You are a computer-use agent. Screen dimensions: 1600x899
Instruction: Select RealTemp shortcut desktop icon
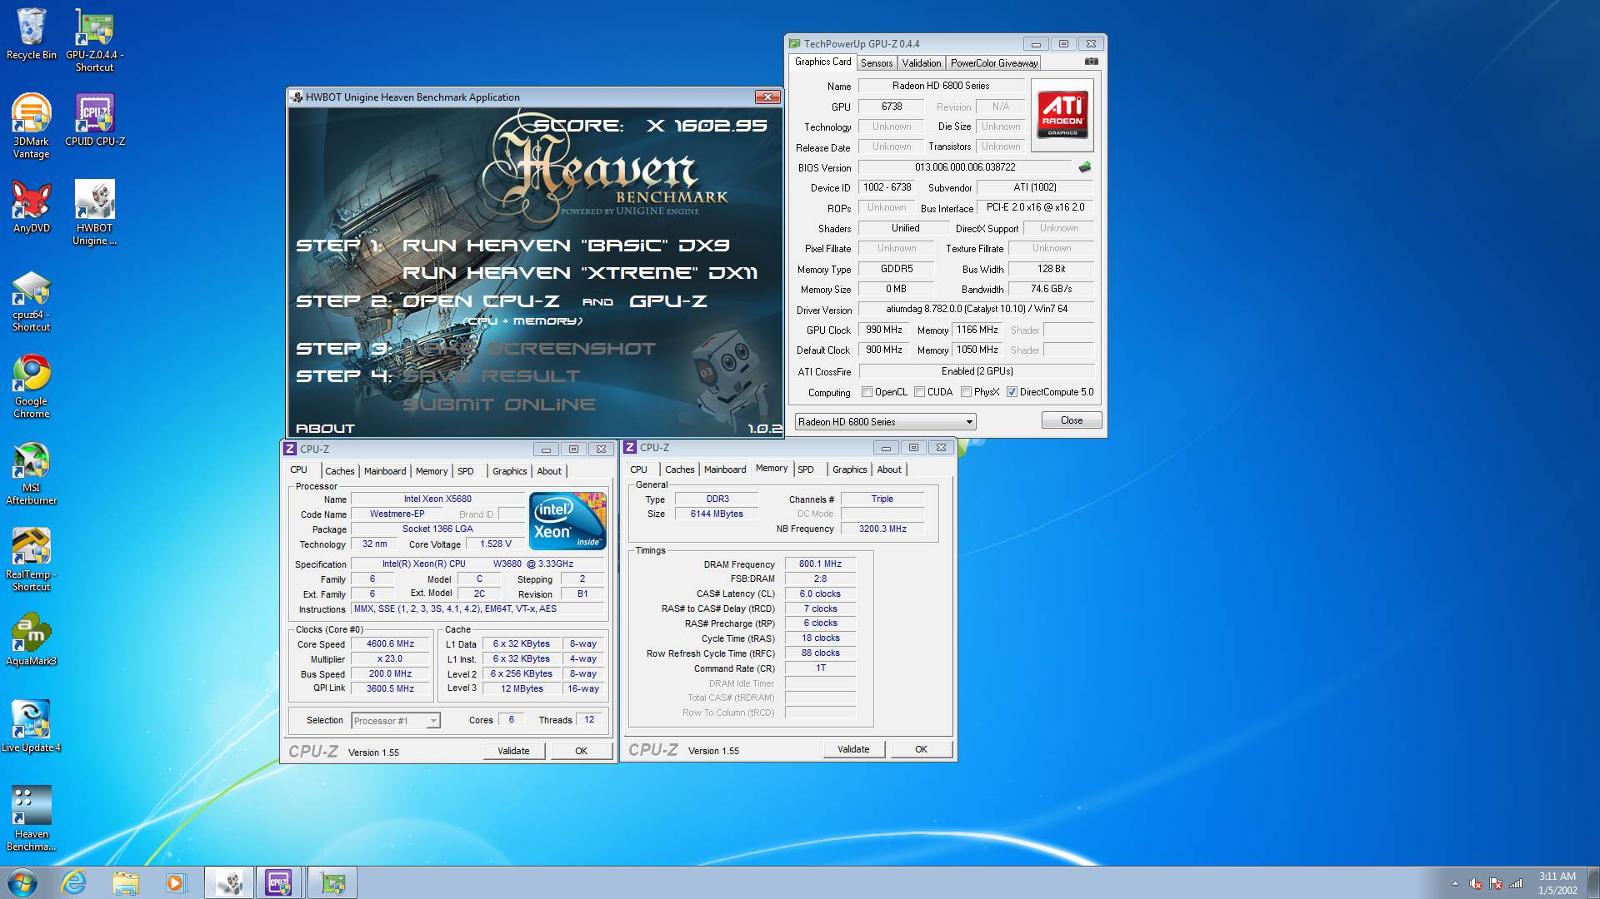click(x=31, y=560)
